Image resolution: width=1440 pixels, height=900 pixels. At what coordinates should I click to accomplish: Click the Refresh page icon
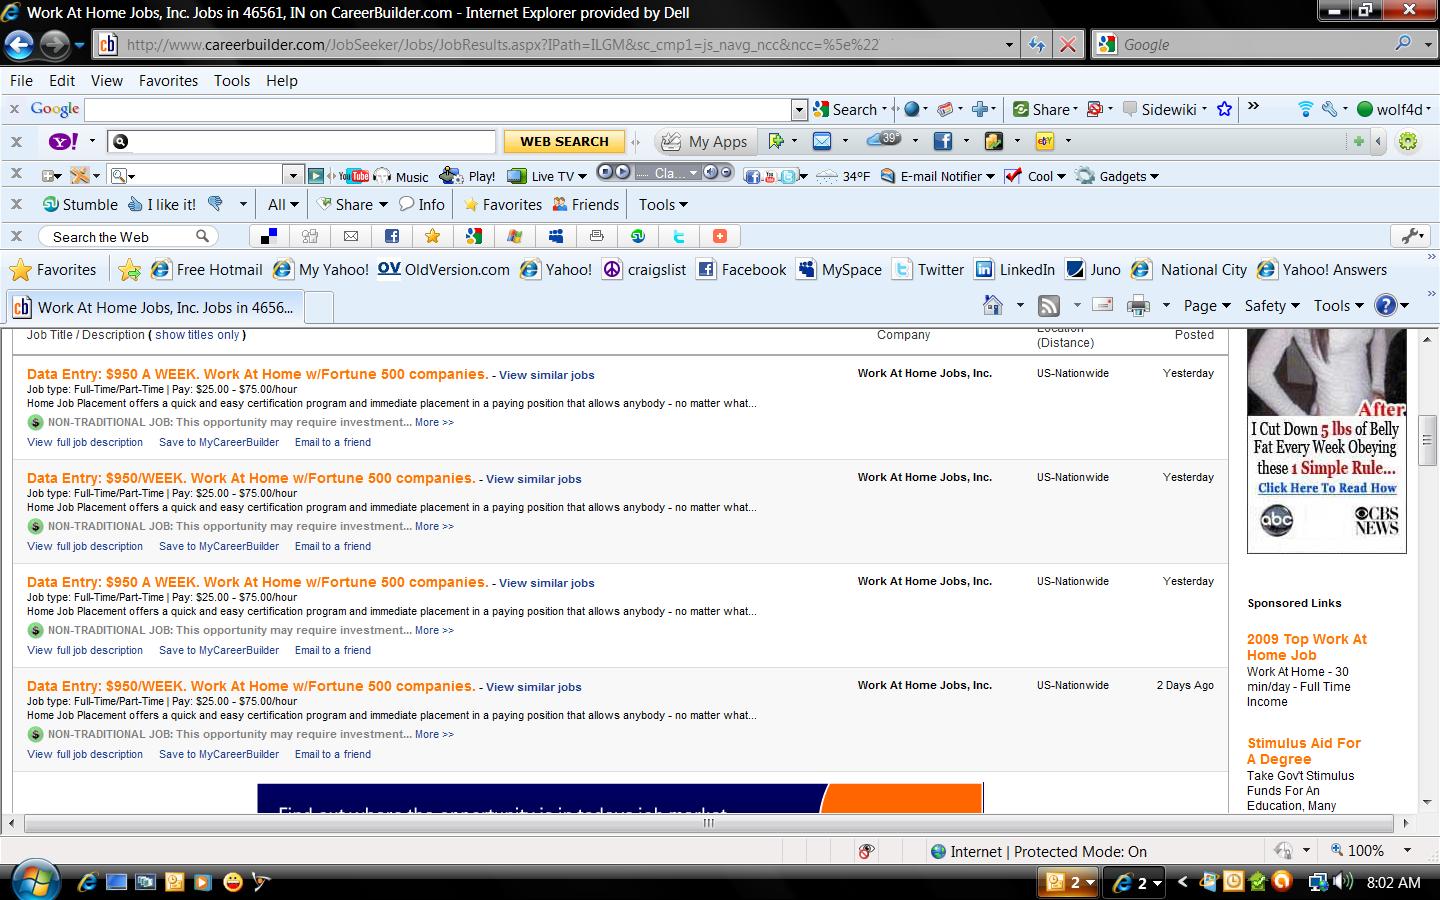tap(1037, 45)
